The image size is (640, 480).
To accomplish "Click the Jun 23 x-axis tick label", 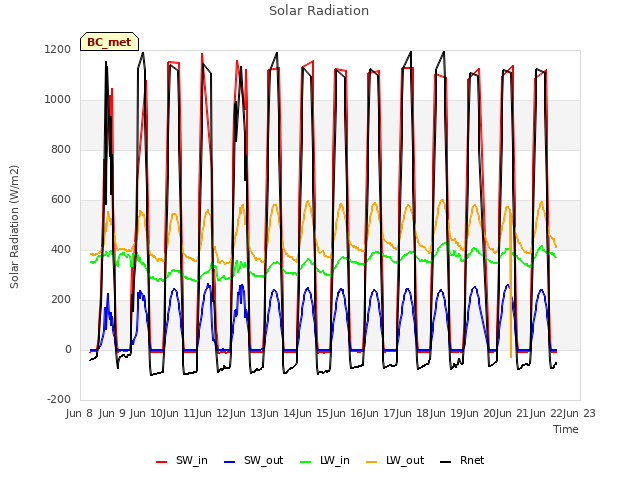I will point(582,413).
